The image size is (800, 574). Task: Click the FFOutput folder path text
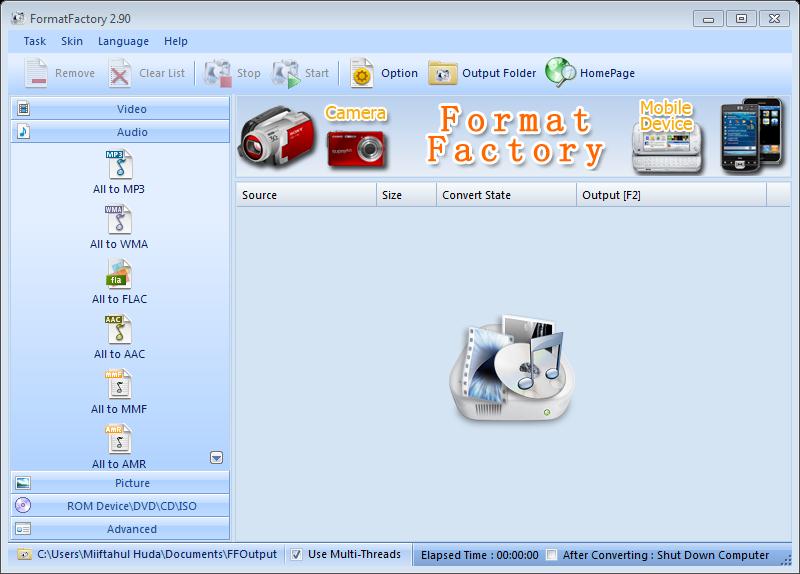[x=157, y=554]
